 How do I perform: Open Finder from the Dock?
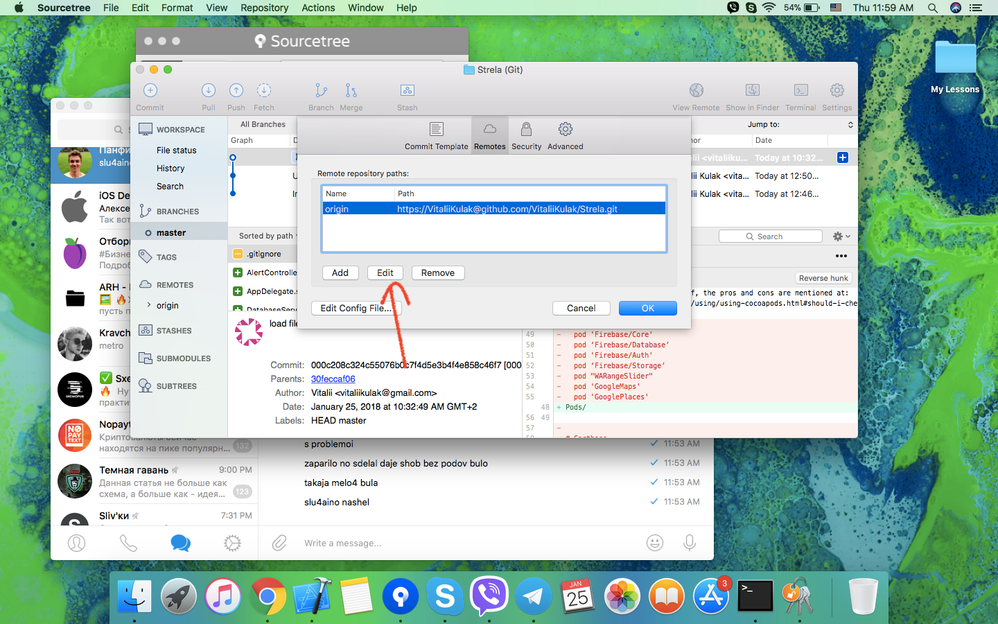point(135,597)
